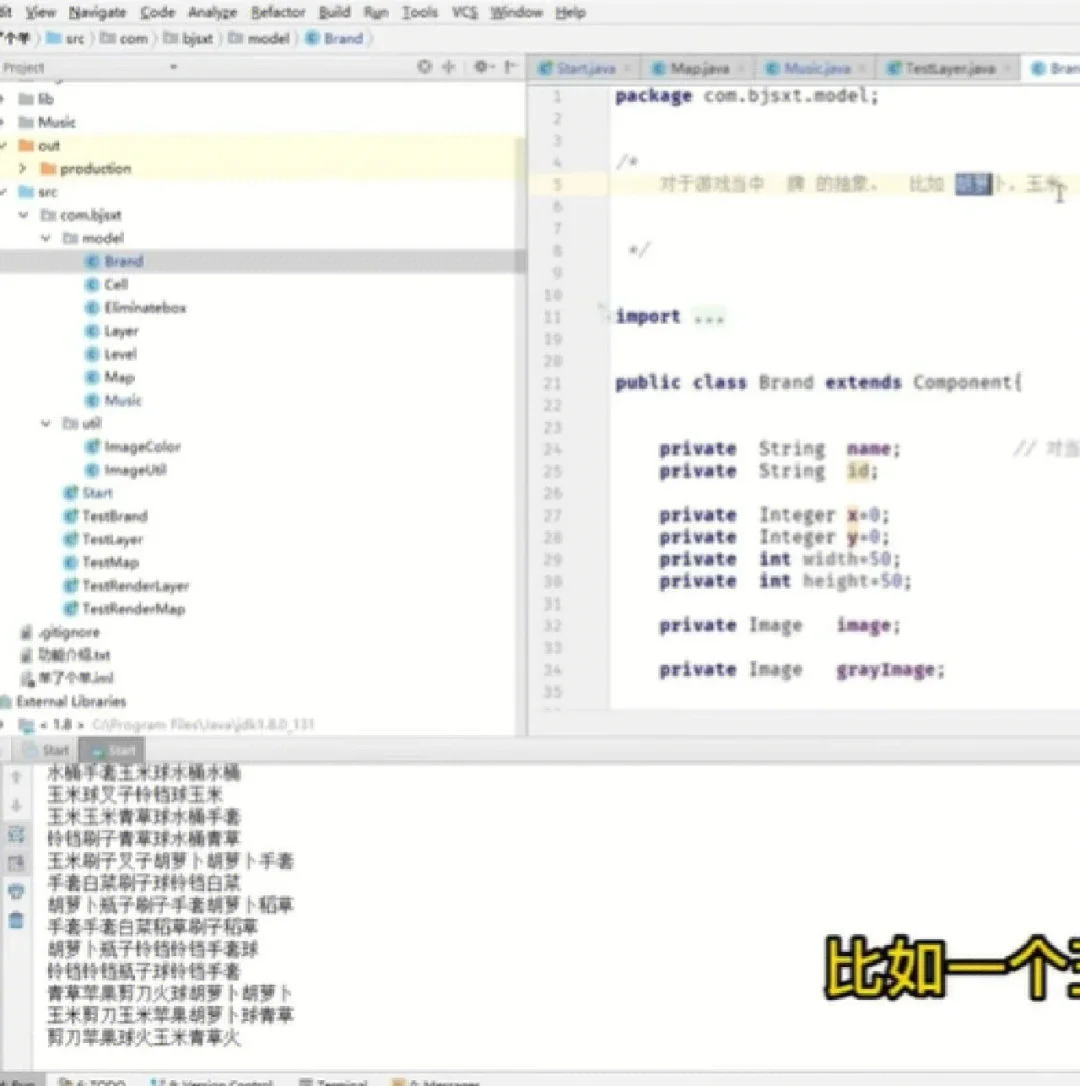Screen dimensions: 1080x1086
Task: Collapse the com.bjsxt package node
Action: coord(24,215)
